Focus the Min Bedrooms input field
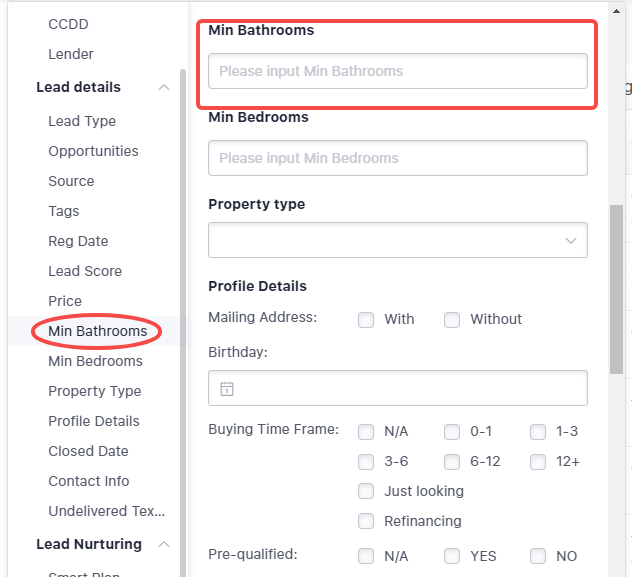This screenshot has height=577, width=632. [398, 158]
